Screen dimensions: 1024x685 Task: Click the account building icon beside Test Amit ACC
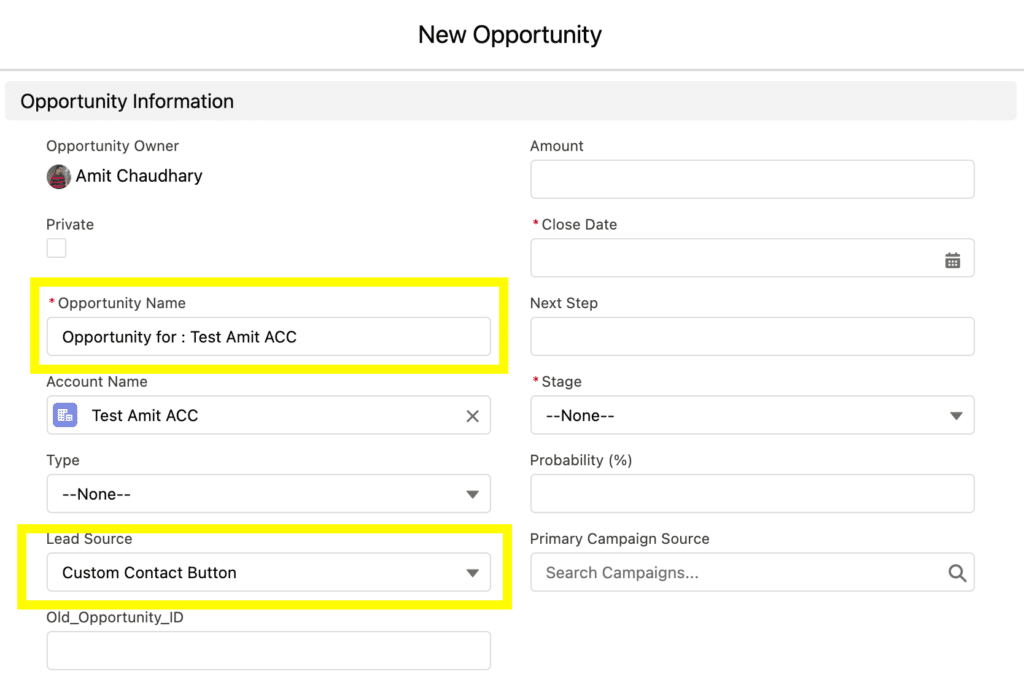pos(65,415)
